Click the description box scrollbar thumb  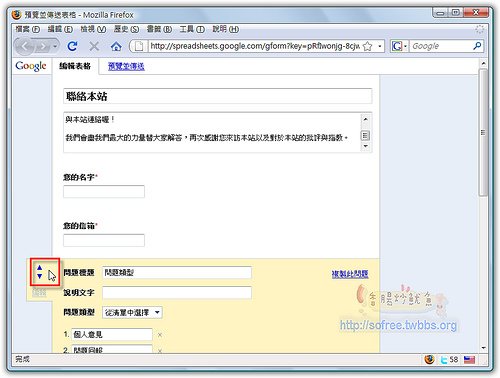pos(366,136)
